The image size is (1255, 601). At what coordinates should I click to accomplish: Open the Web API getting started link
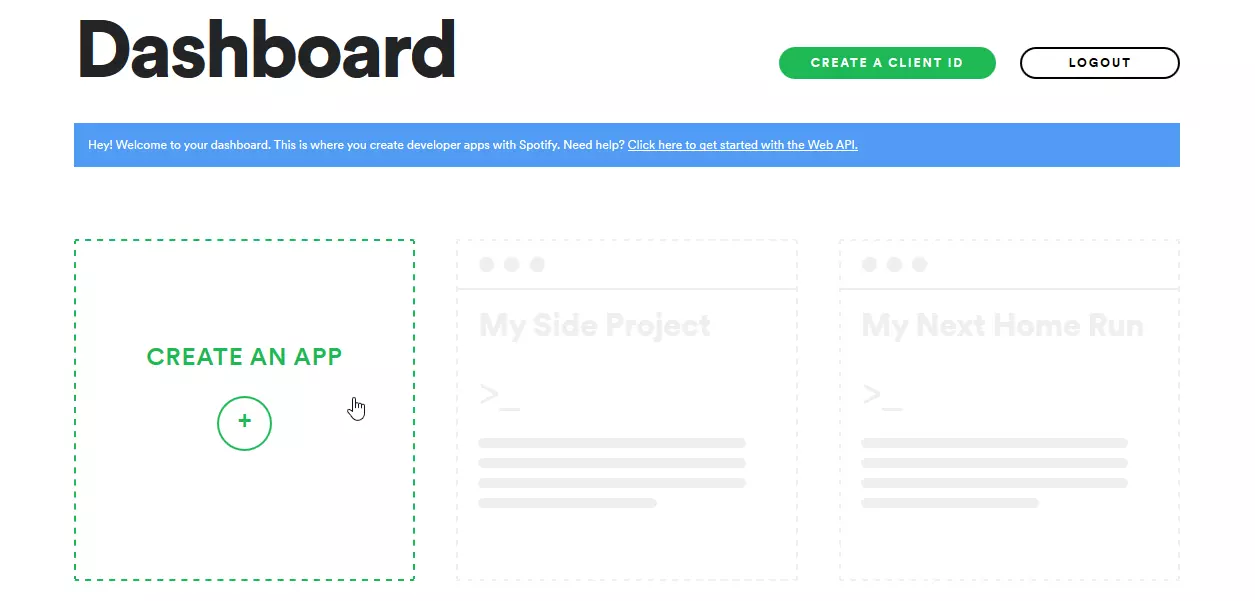[x=742, y=145]
